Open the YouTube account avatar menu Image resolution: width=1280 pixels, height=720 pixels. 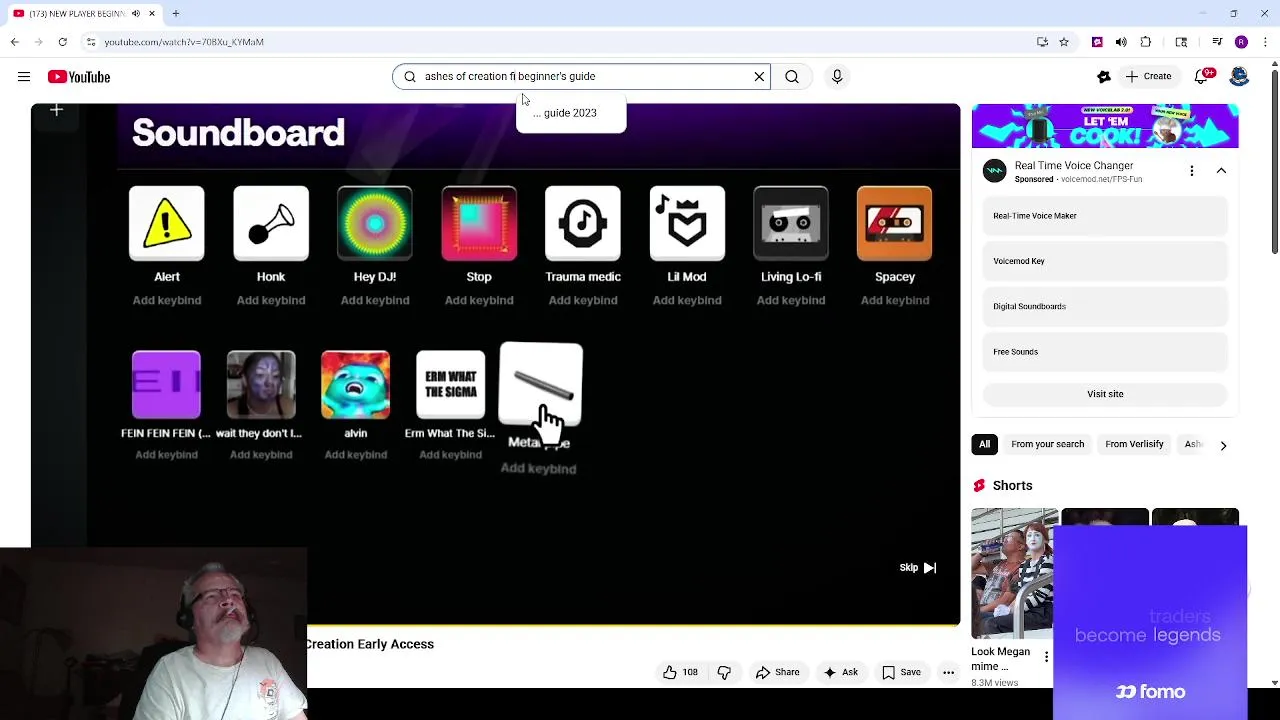pyautogui.click(x=1240, y=76)
